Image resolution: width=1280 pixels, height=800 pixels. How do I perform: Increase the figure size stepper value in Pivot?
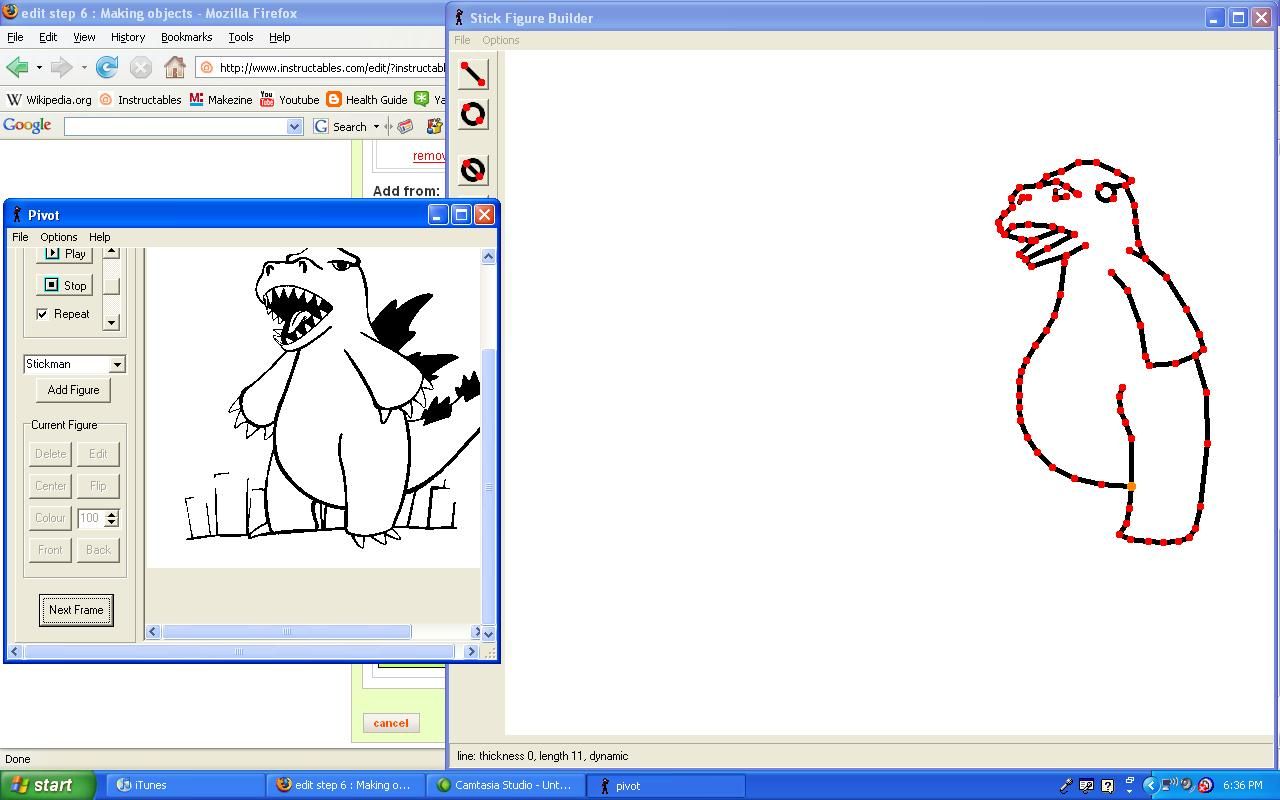[x=110, y=513]
